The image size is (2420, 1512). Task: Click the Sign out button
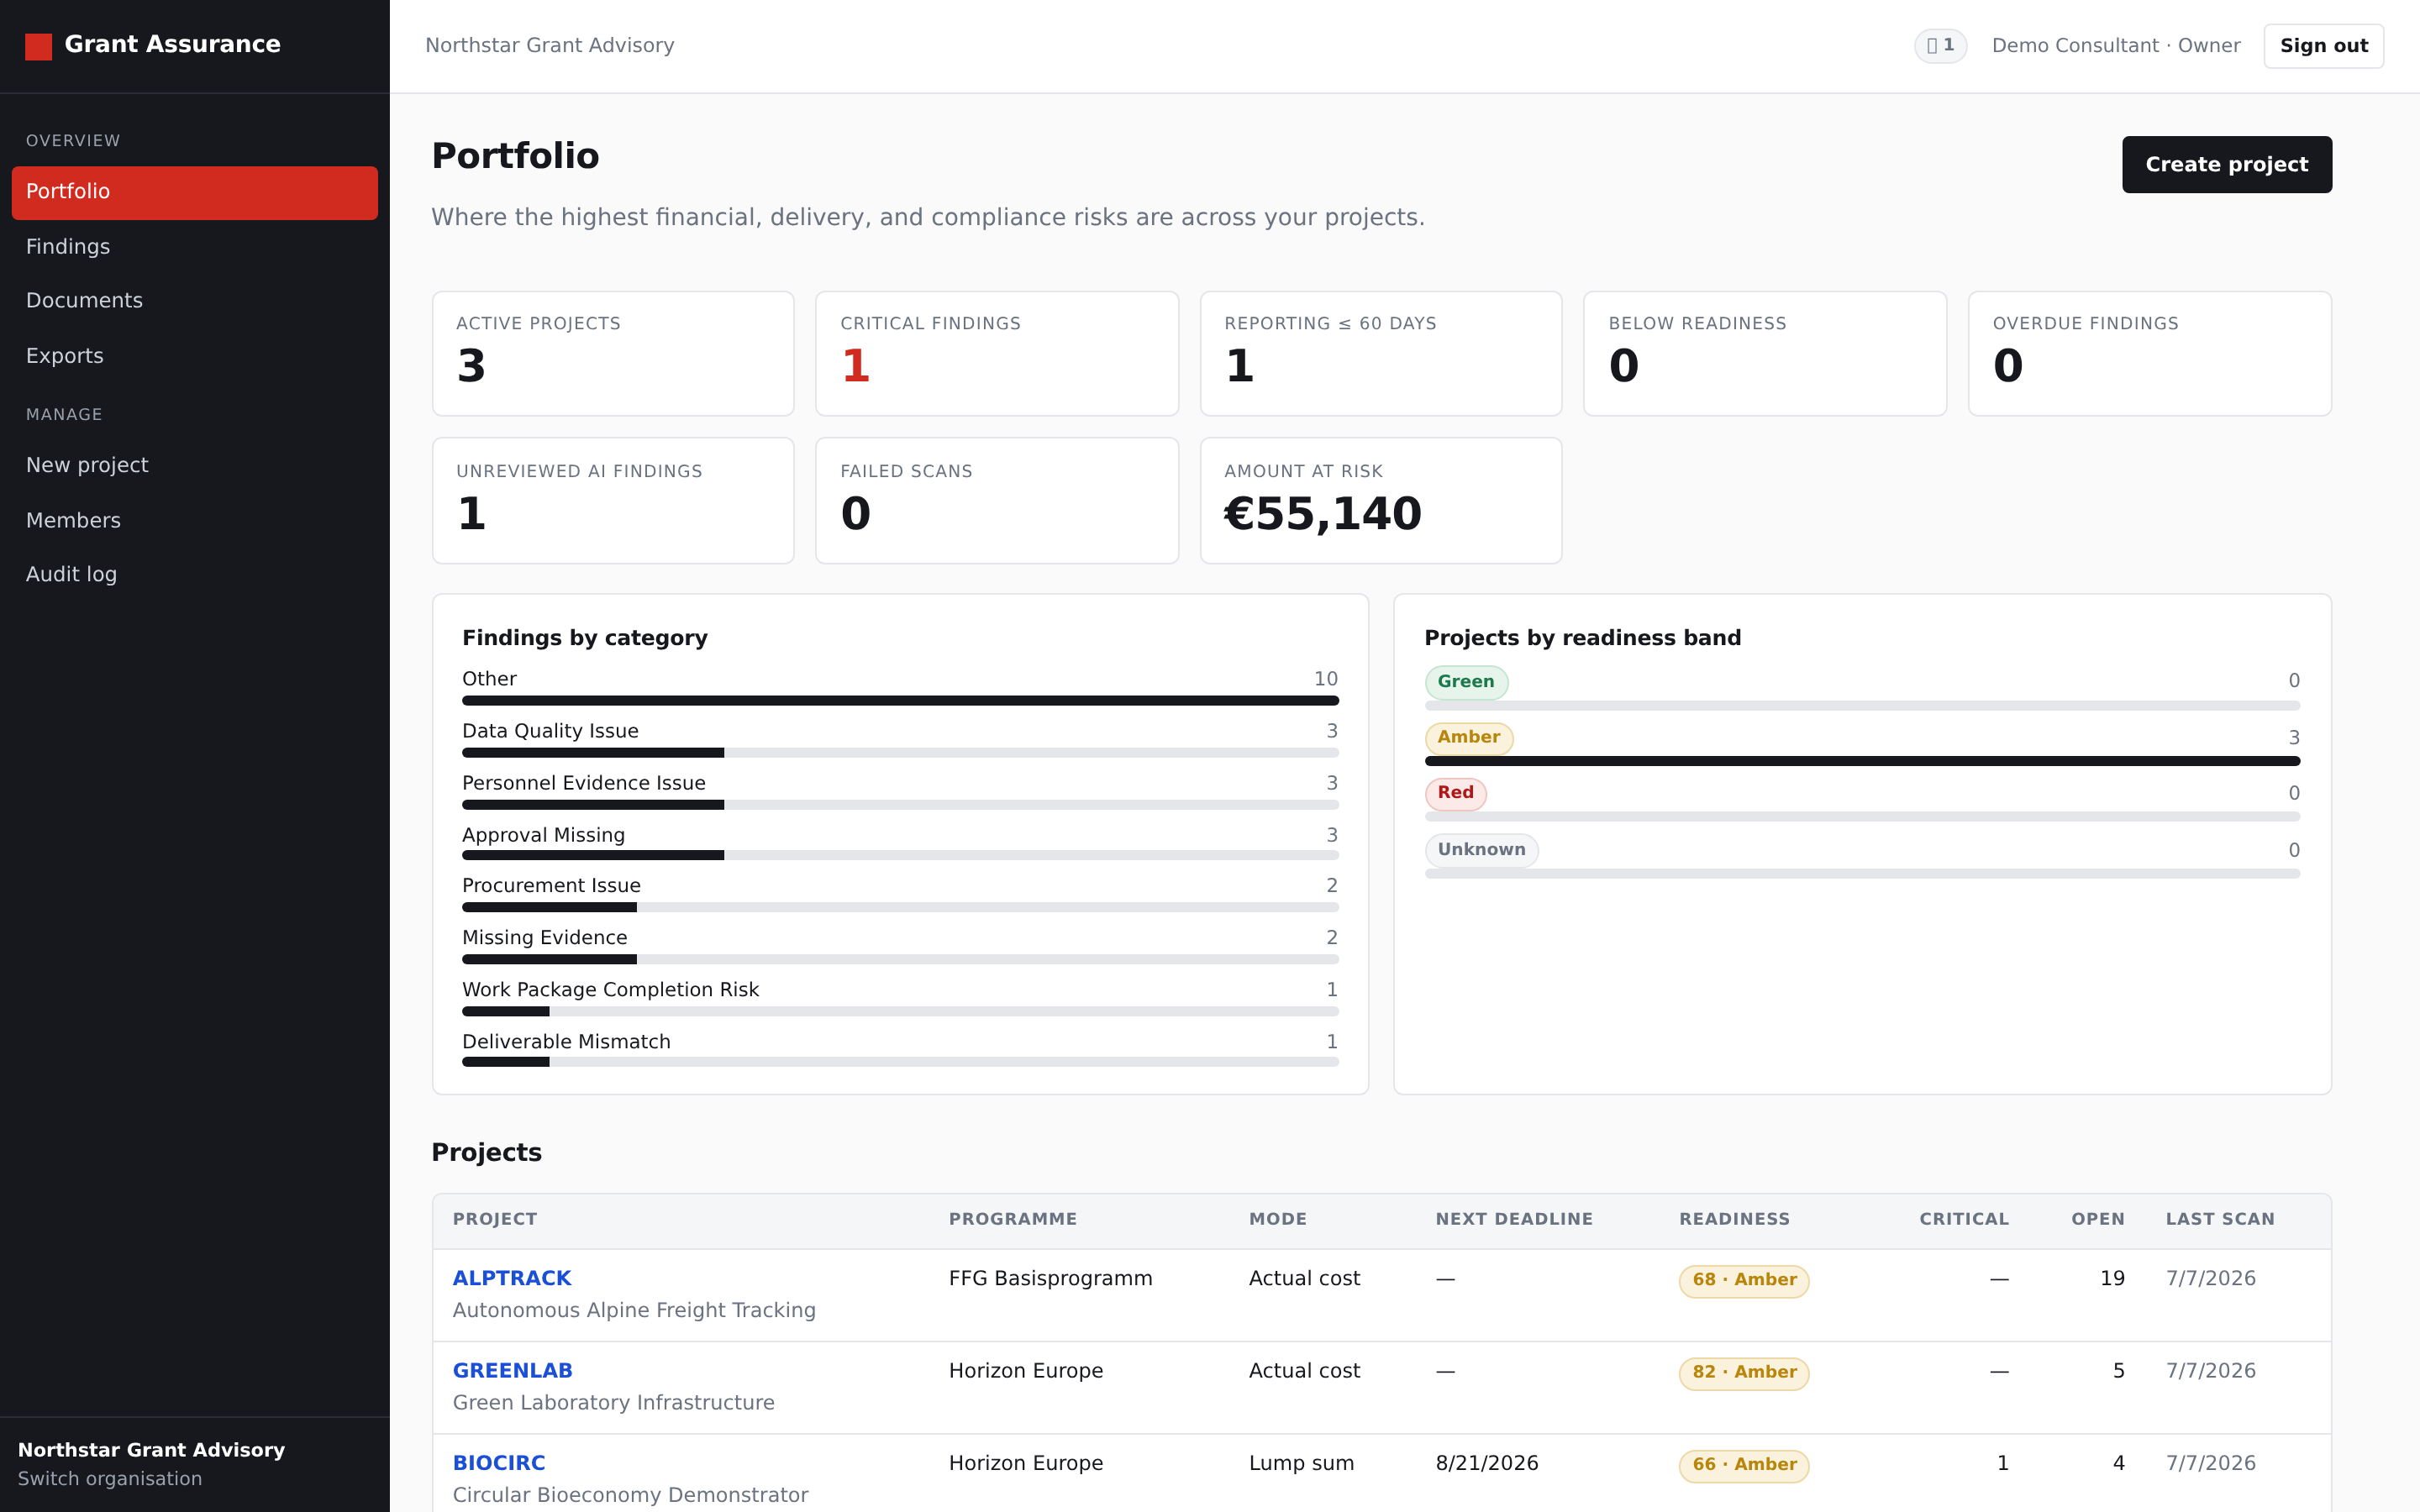[x=2323, y=46]
